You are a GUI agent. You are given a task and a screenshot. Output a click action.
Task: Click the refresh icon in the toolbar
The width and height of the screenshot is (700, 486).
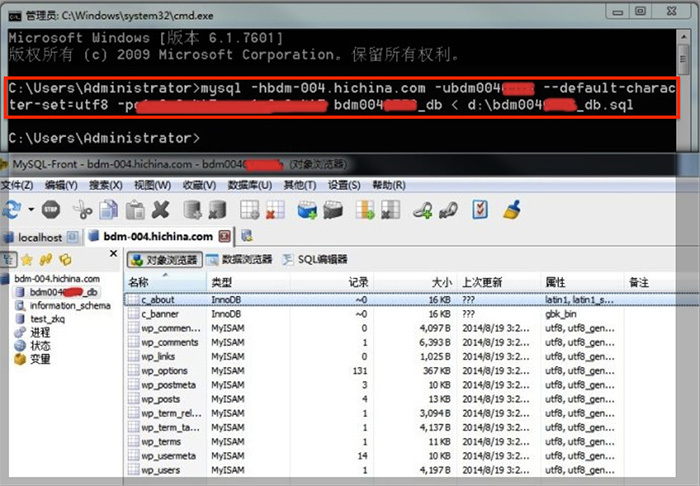13,209
